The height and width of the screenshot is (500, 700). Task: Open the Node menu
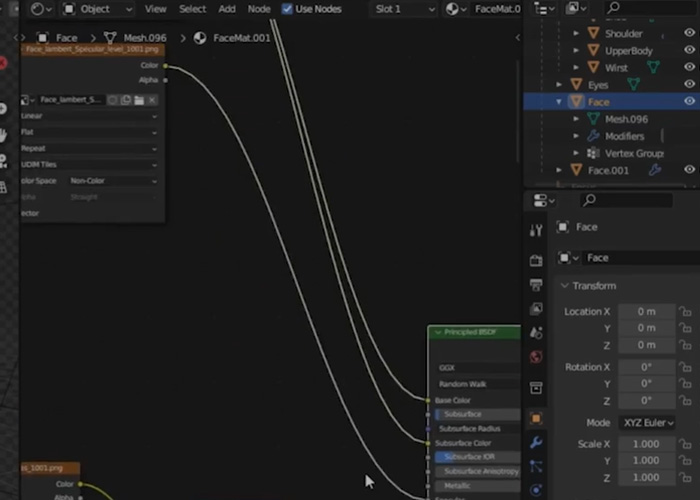[x=259, y=9]
